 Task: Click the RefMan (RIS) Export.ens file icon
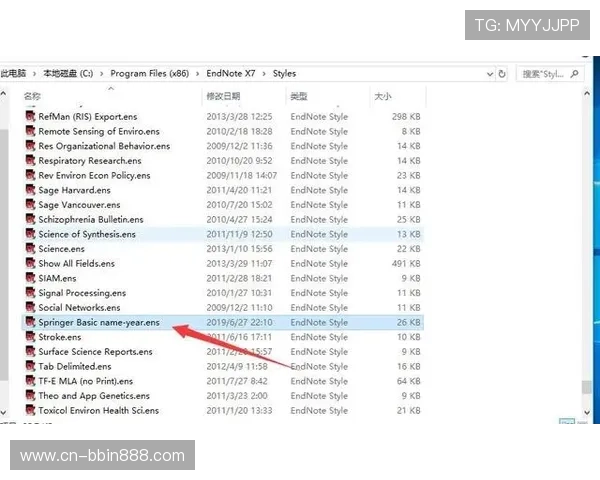pos(31,116)
